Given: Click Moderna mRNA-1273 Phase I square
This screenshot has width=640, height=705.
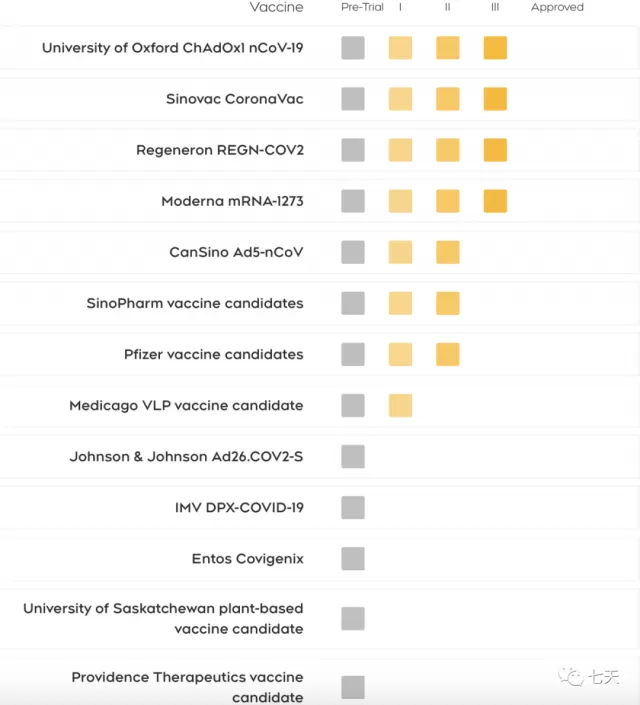Looking at the screenshot, I should click(400, 201).
